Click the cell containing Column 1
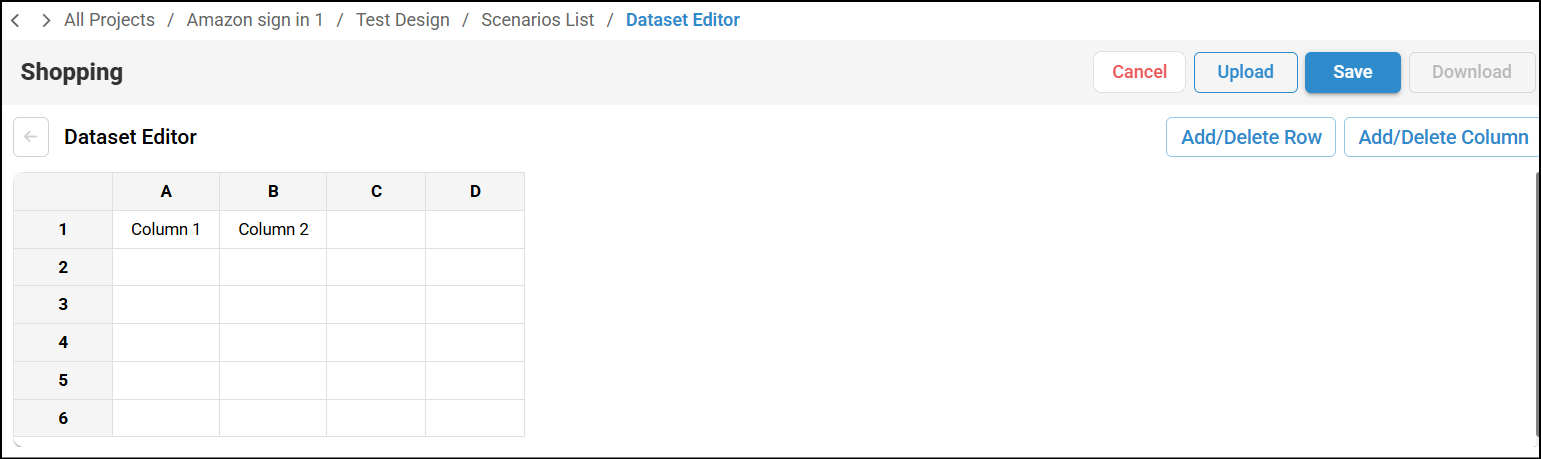This screenshot has width=1541, height=459. (166, 229)
